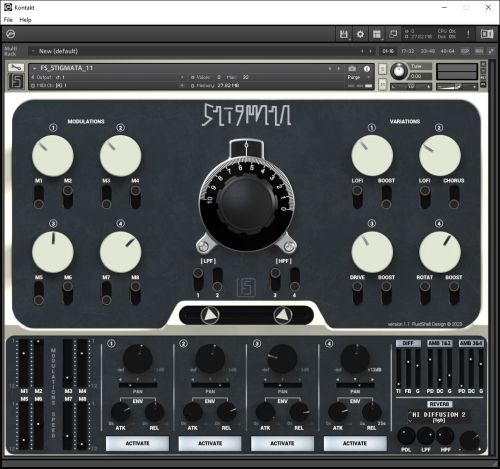Toggle the M2 modulation switch
This screenshot has width=500, height=469.
[x=68, y=197]
